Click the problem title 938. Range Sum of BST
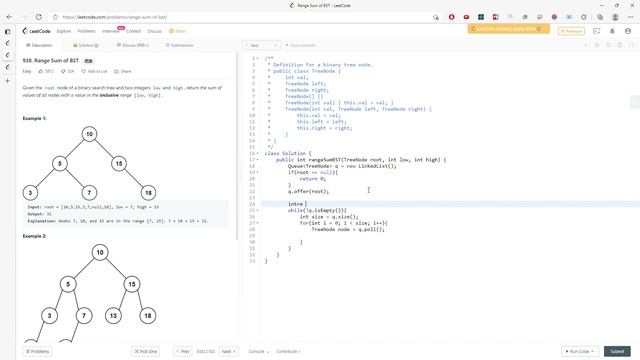Viewport: 640px width, 360px height. coord(51,60)
